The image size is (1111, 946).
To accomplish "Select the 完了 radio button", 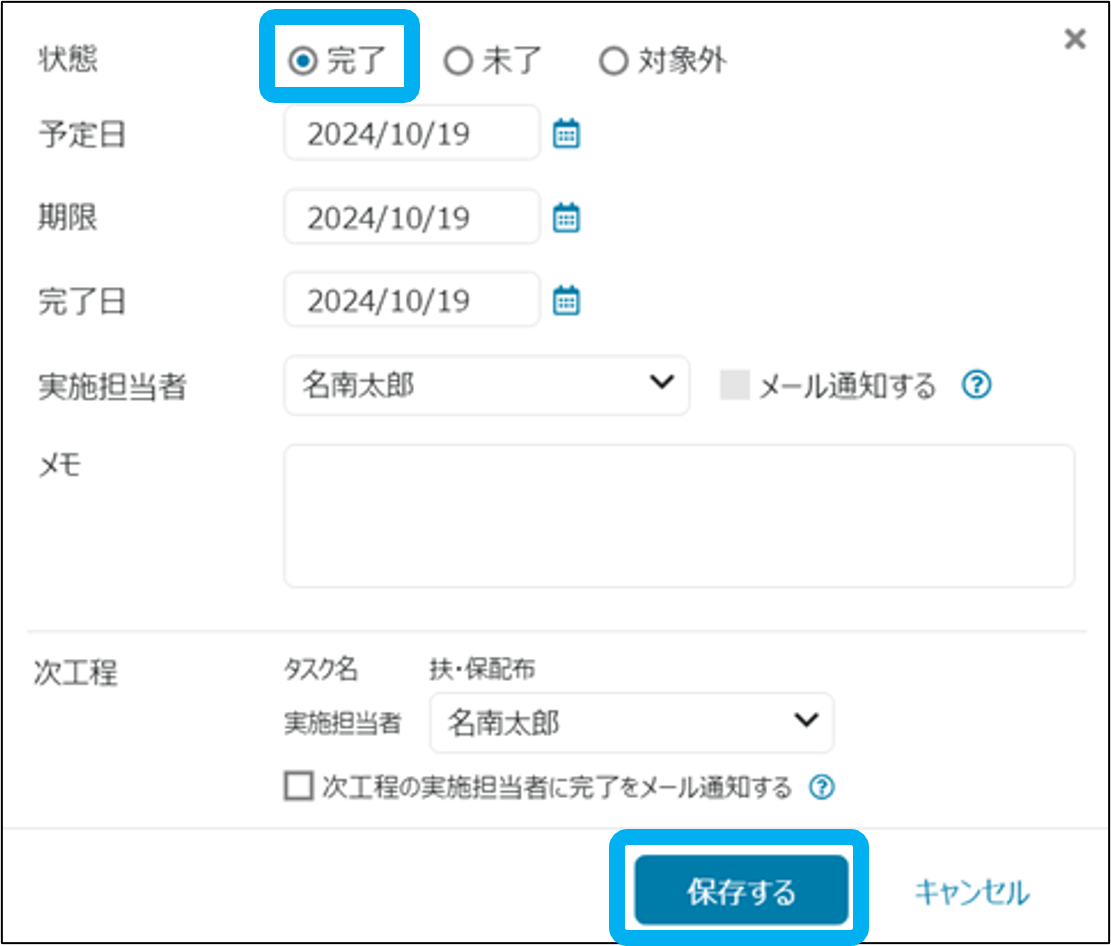I will pyautogui.click(x=302, y=62).
